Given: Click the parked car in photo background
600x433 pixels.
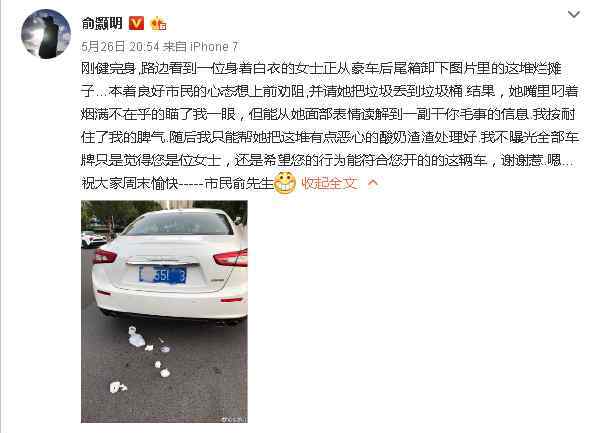Looking at the screenshot, I should pyautogui.click(x=93, y=239).
